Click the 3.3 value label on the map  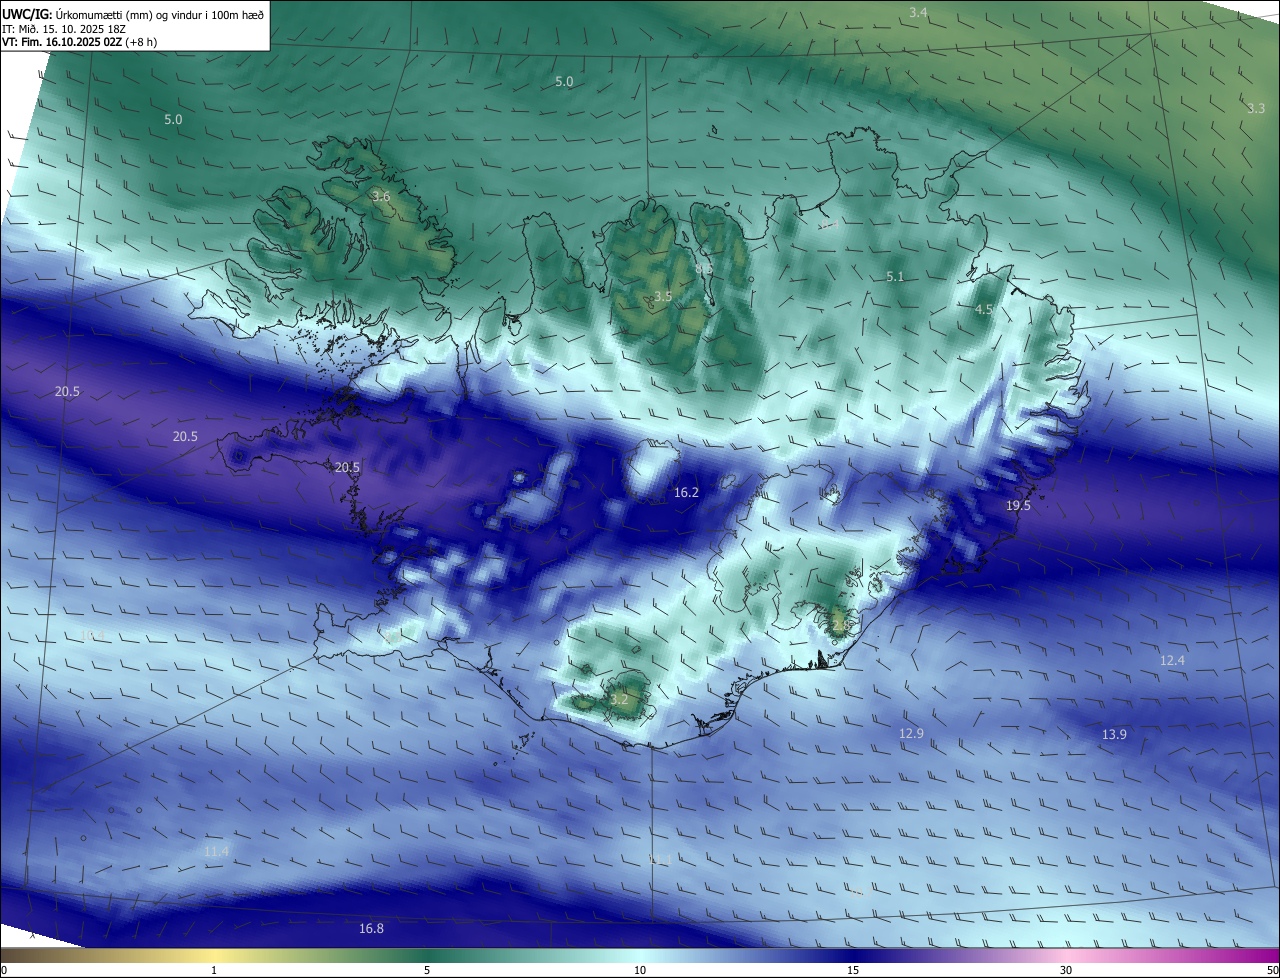[x=1256, y=108]
